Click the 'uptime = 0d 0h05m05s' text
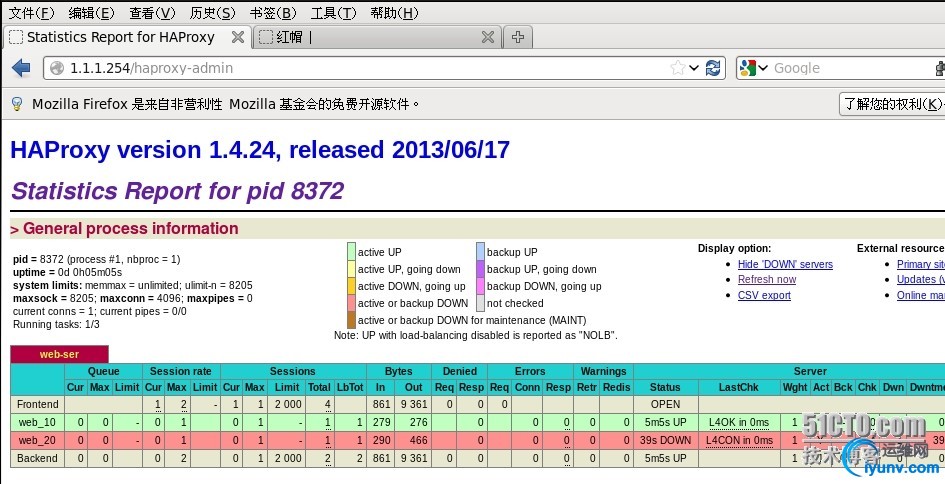The image size is (945, 484). tap(68, 272)
